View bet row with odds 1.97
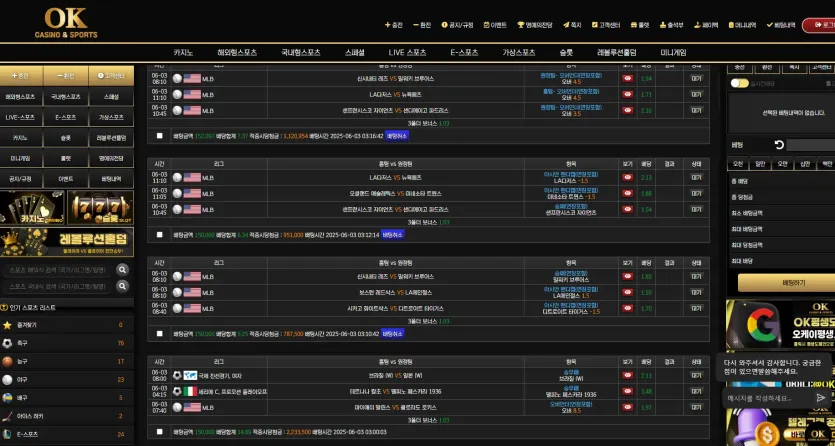This screenshot has height=446, width=835. (x=628, y=407)
